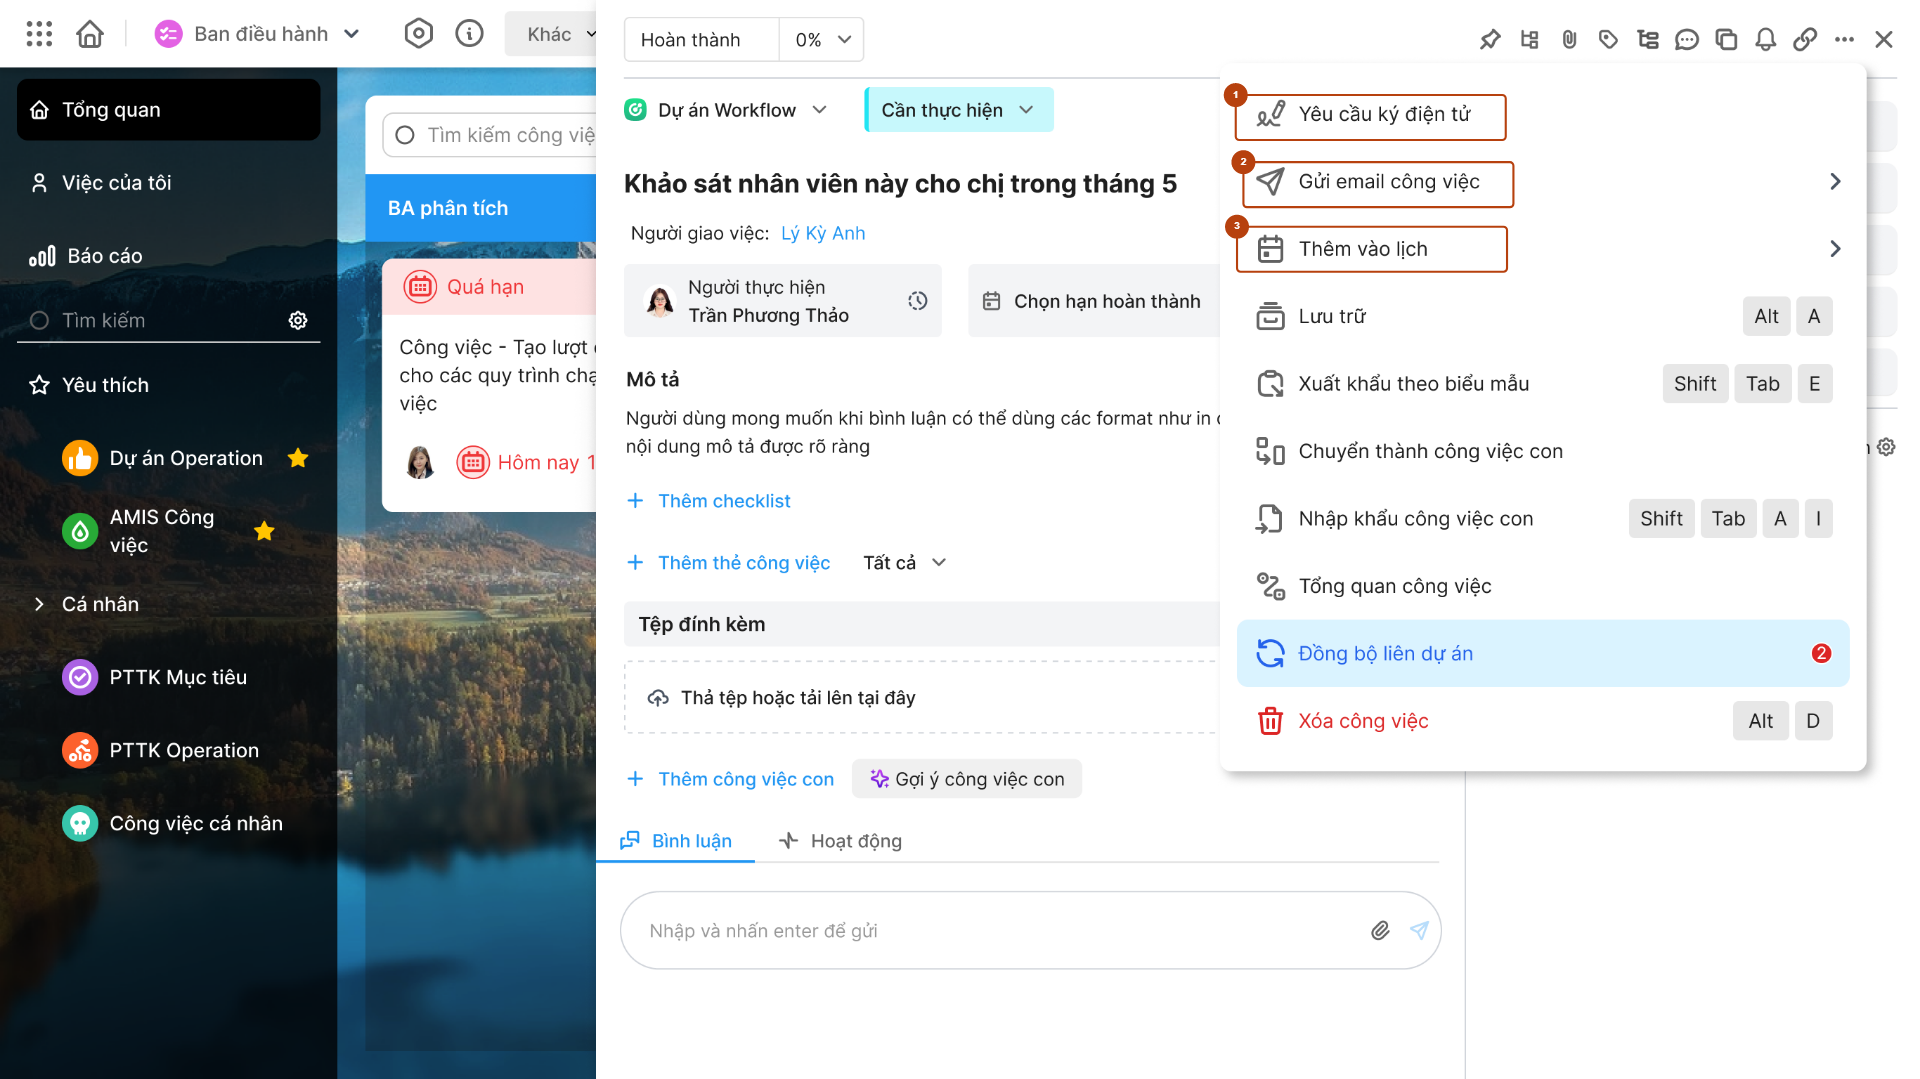The height and width of the screenshot is (1079, 1920).
Task: Open the comment bubble icon in toolbar
Action: point(1687,40)
